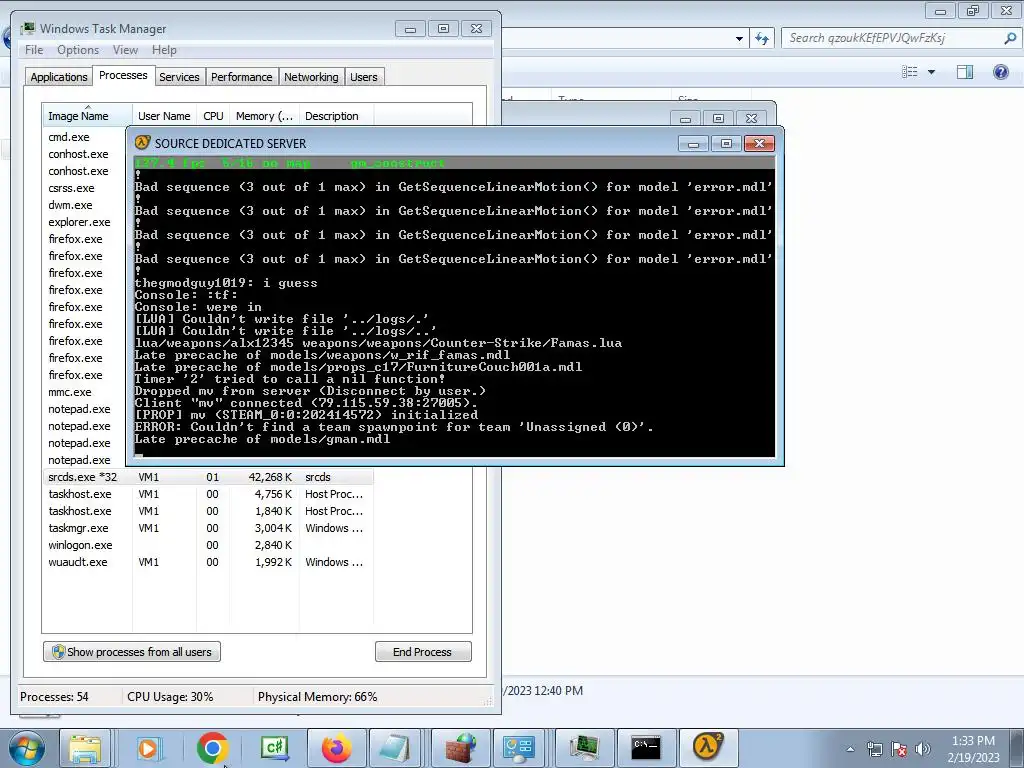1024x768 pixels.
Task: Open the Explorer view options dropdown arrow
Action: (931, 72)
